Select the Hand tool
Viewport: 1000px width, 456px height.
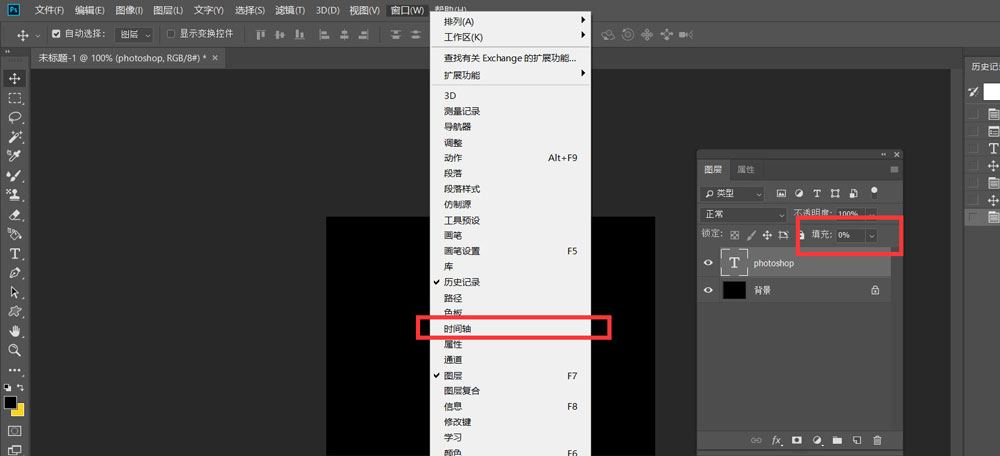click(14, 330)
